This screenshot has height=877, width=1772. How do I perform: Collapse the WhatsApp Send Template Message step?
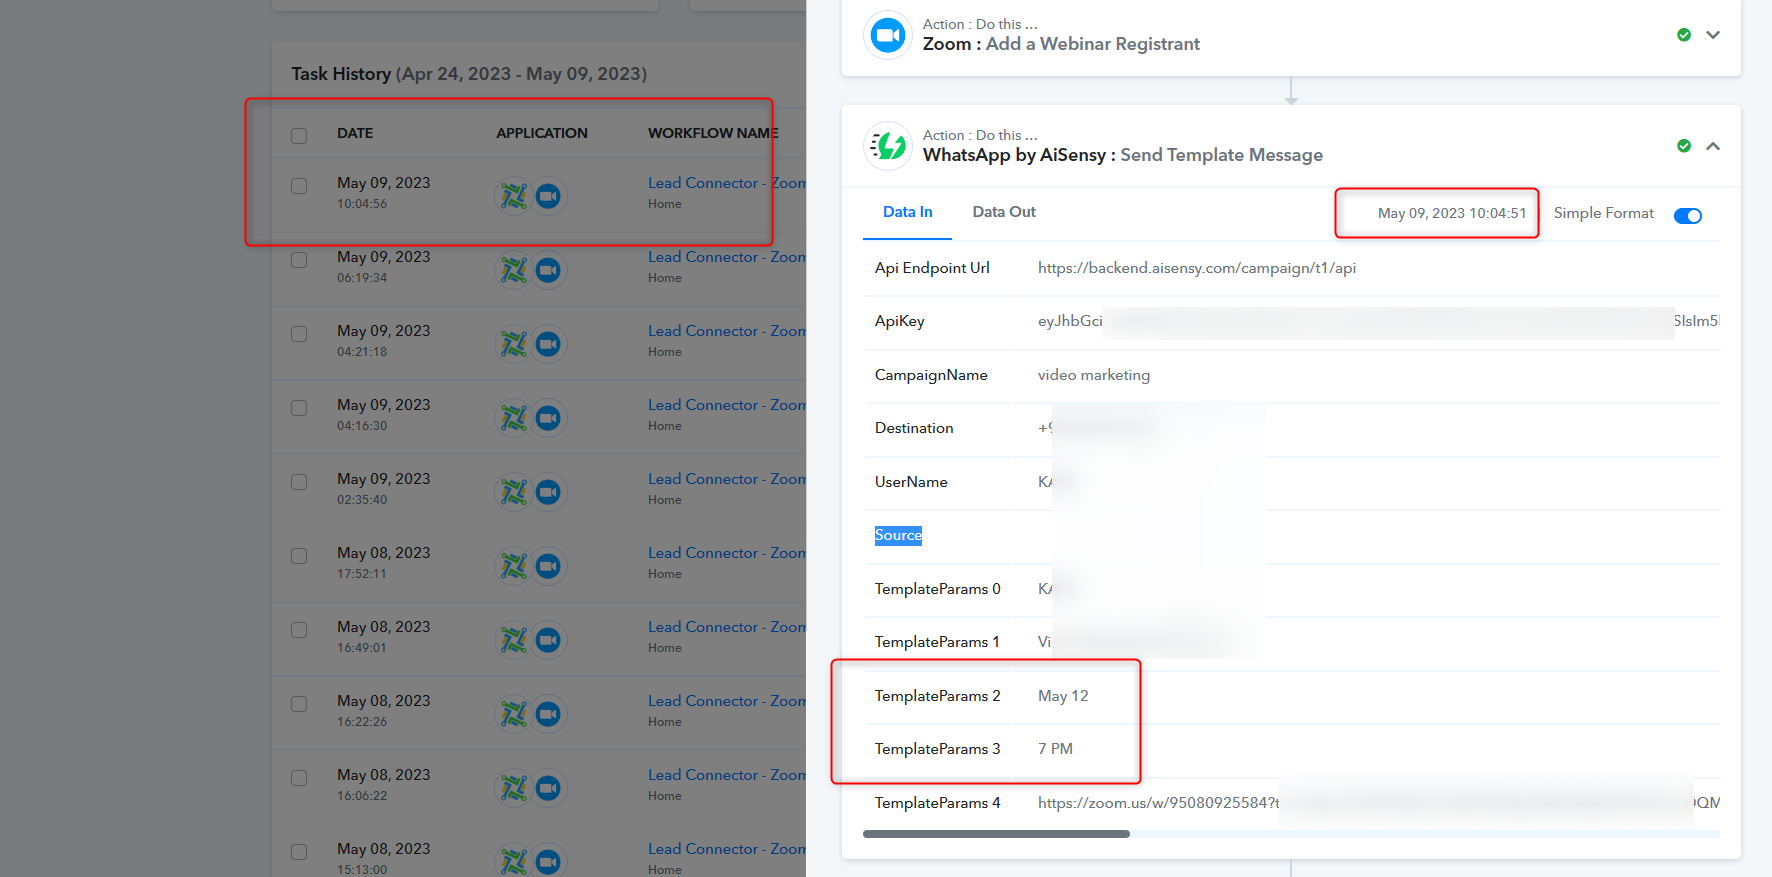coord(1713,146)
